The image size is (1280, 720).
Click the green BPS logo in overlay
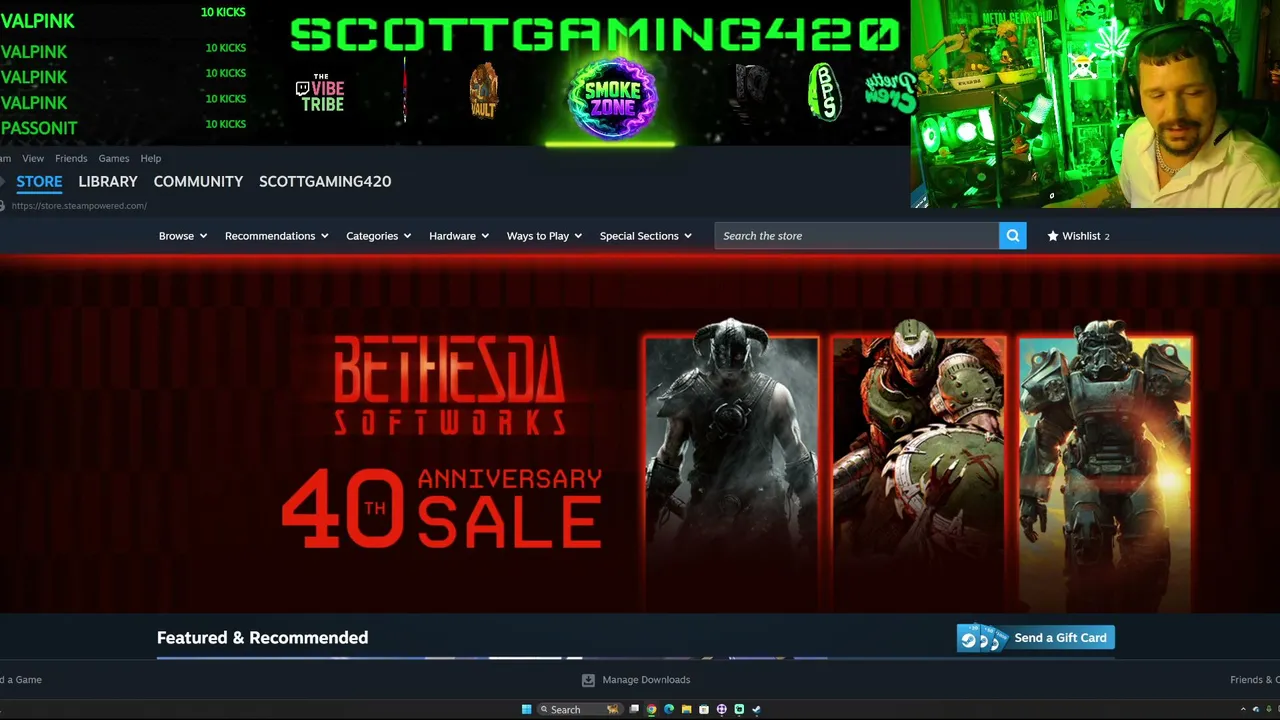(x=824, y=92)
